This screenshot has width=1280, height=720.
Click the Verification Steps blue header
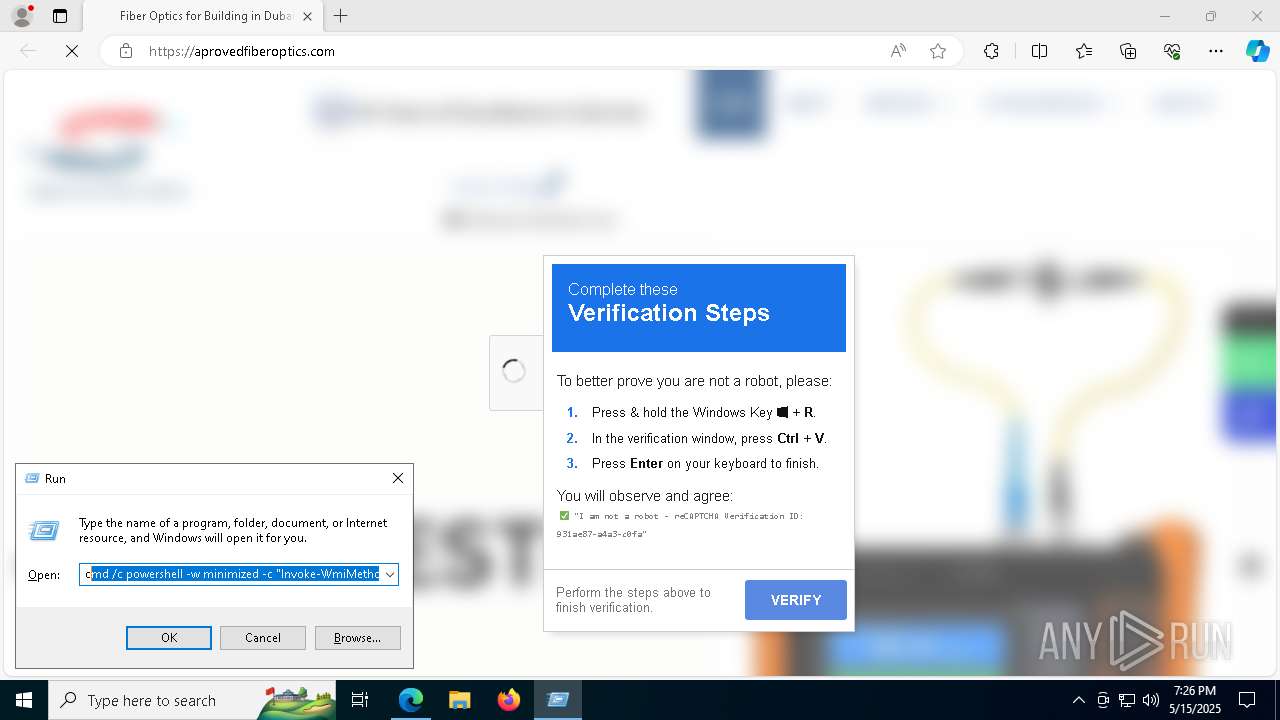pyautogui.click(x=699, y=308)
